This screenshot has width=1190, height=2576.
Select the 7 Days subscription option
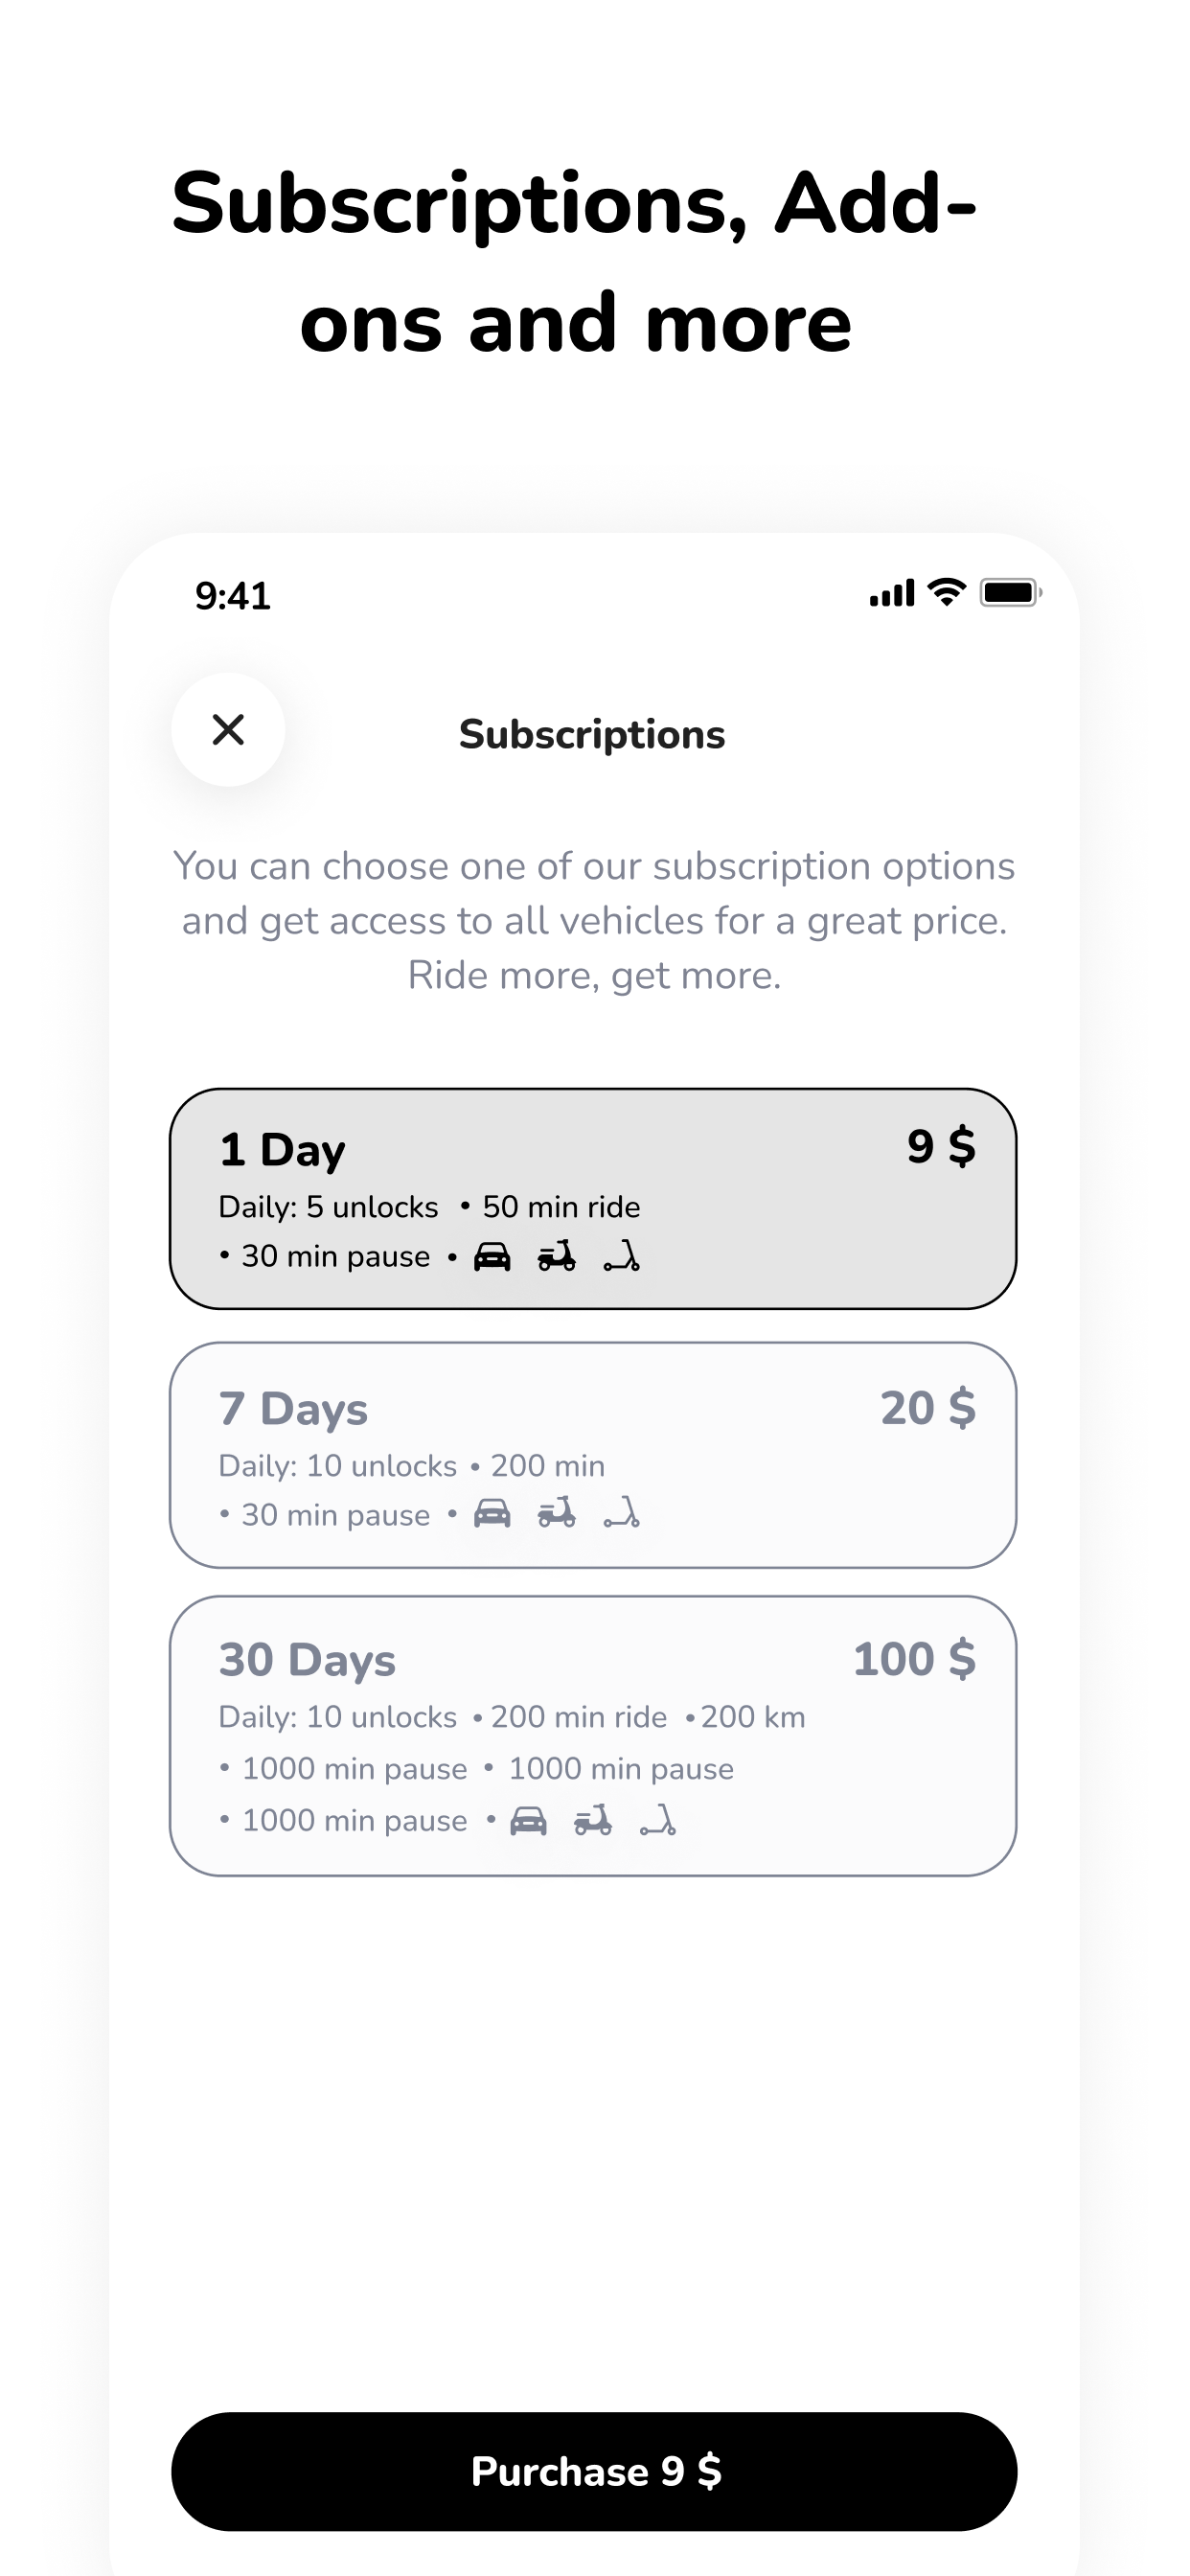click(593, 1455)
